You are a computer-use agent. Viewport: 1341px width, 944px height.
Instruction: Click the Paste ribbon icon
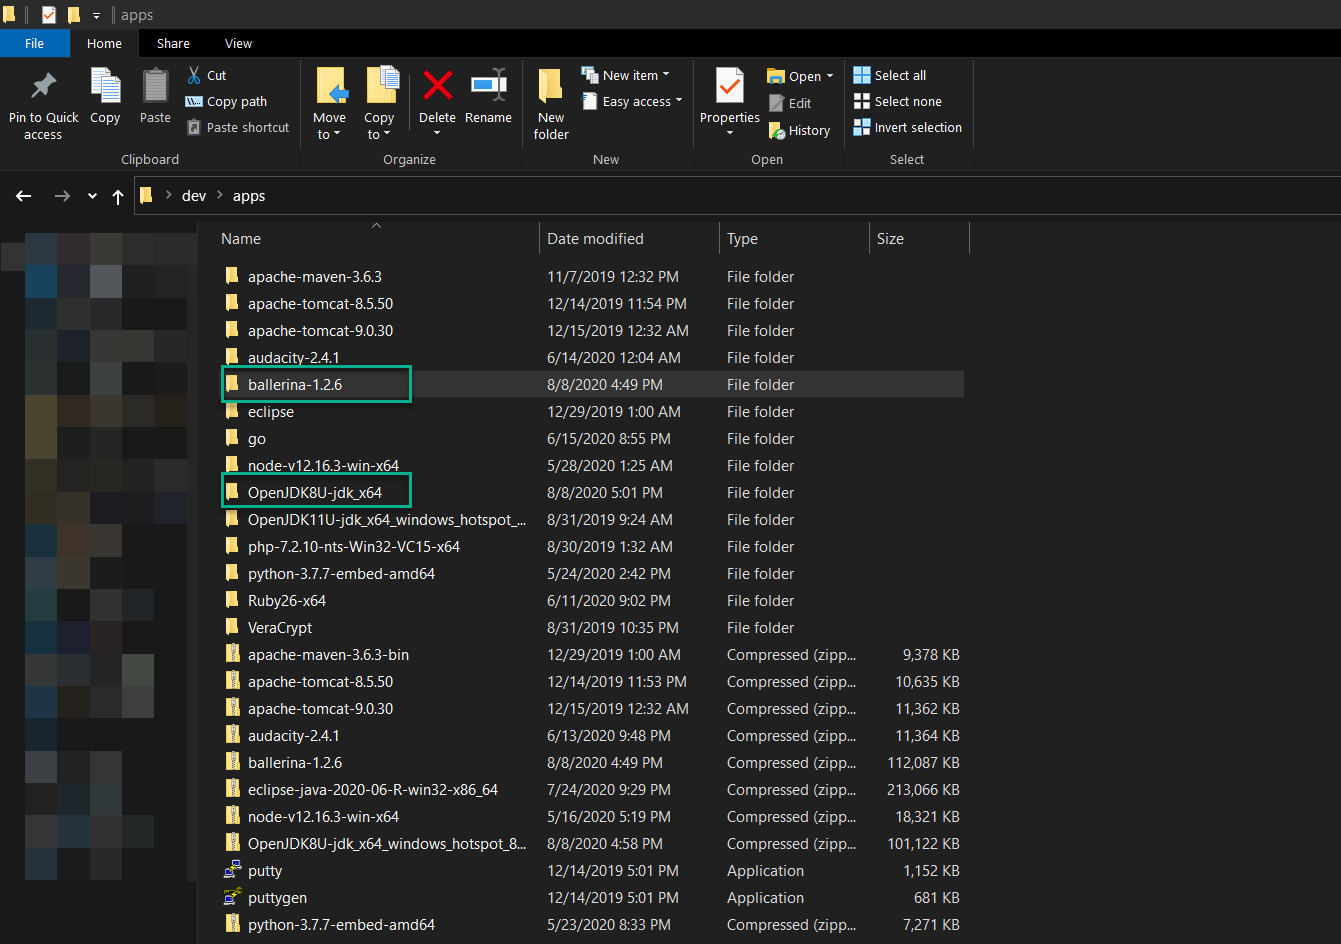click(155, 85)
